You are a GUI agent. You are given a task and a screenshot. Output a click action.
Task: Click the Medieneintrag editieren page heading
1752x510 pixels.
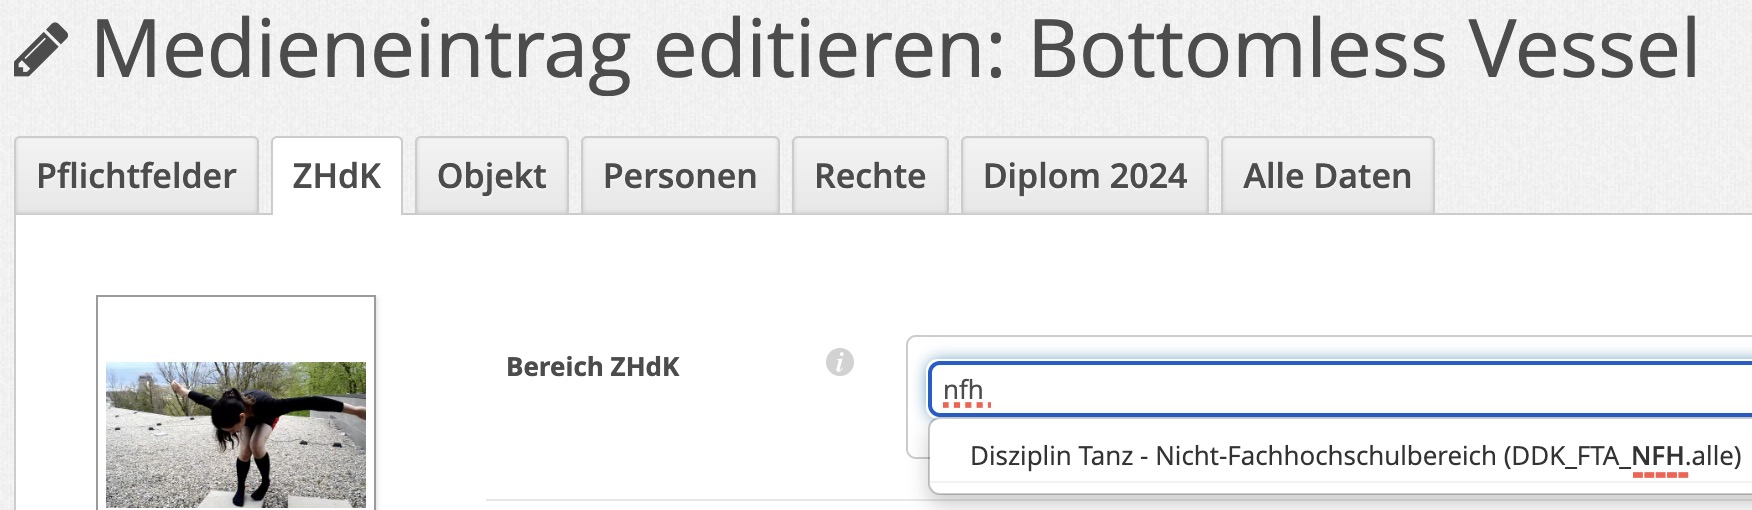tap(548, 50)
